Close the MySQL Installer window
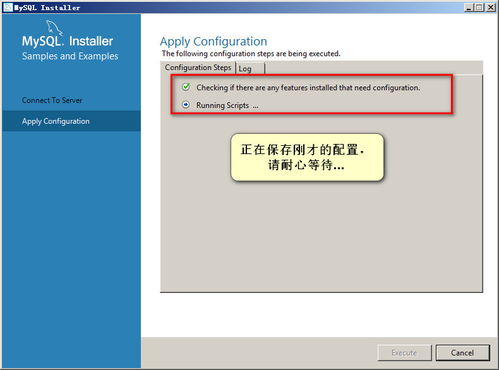499x370 pixels. (491, 7)
